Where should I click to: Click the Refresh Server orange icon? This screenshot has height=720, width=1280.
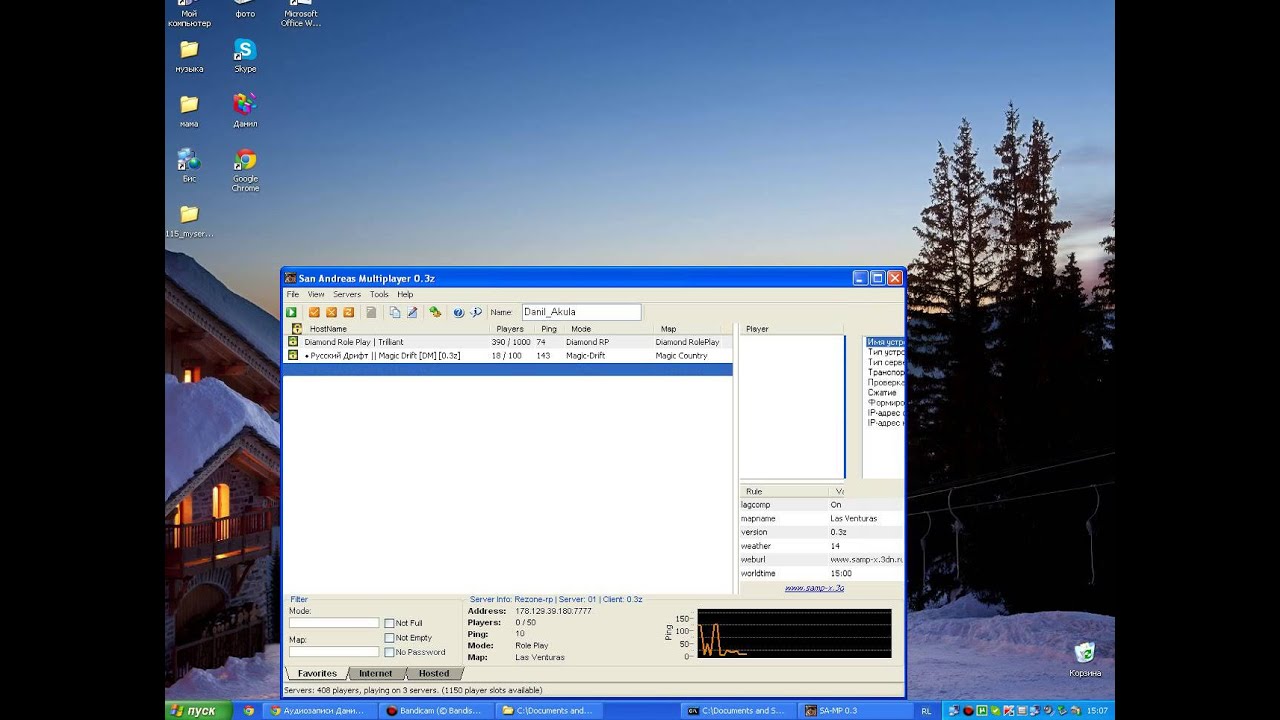(x=348, y=312)
